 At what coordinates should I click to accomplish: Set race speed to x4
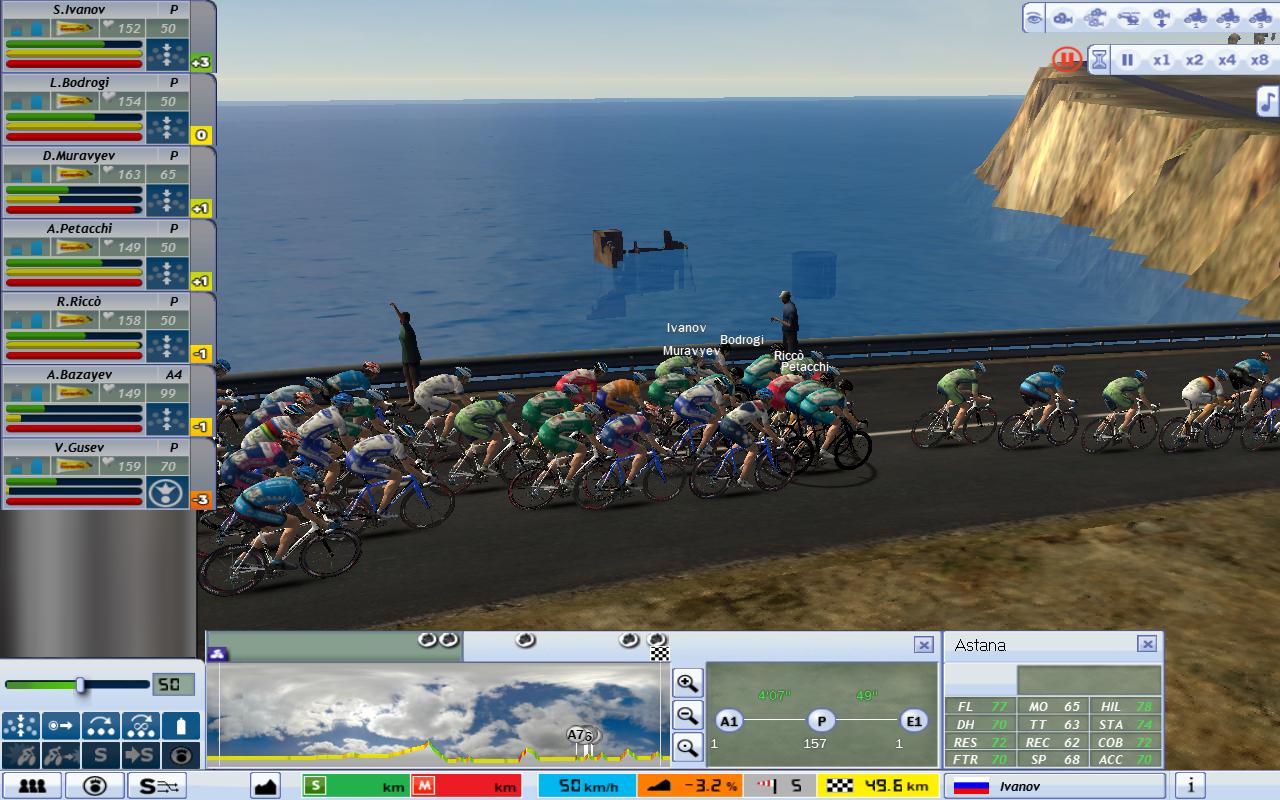click(1227, 60)
